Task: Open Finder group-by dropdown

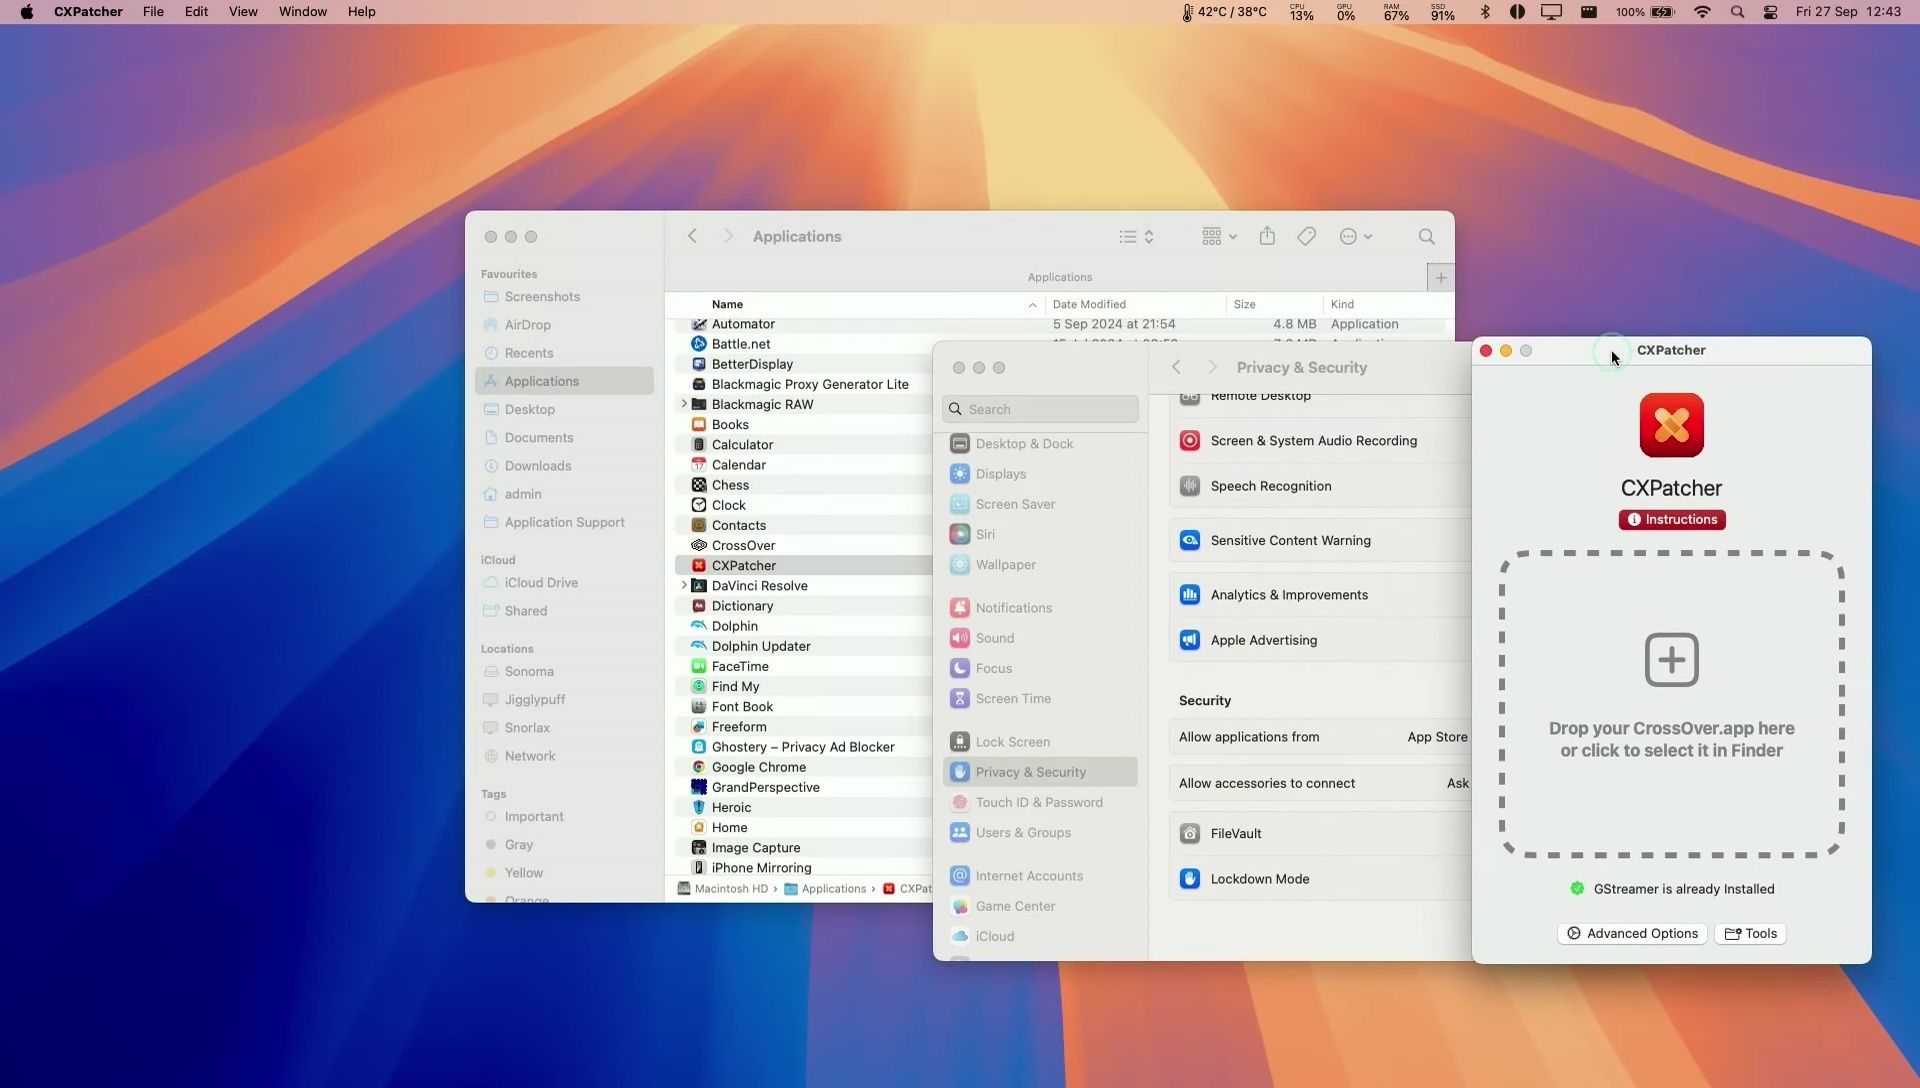Action: (1219, 237)
